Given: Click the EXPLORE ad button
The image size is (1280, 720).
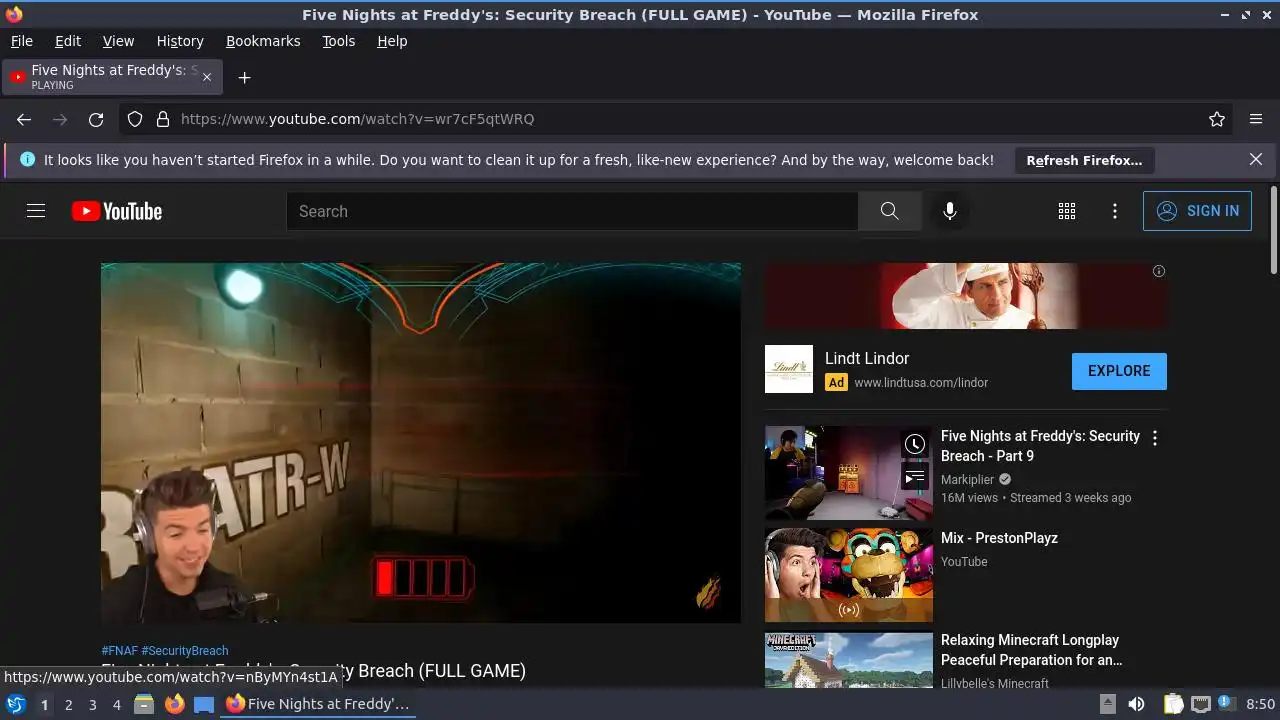Looking at the screenshot, I should (1119, 371).
